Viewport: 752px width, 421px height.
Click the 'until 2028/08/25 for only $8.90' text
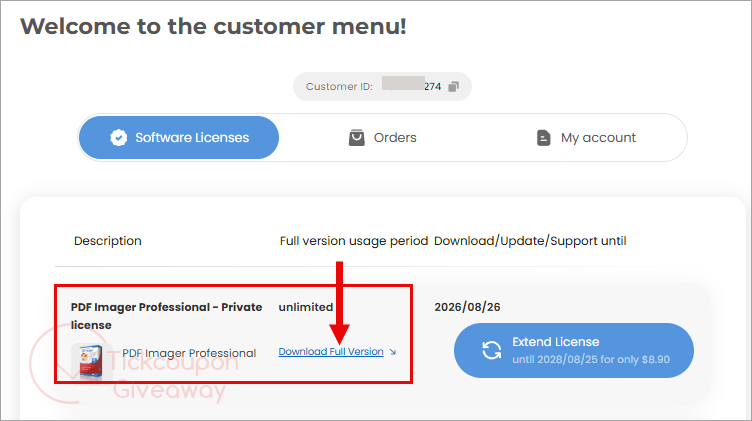coord(591,359)
